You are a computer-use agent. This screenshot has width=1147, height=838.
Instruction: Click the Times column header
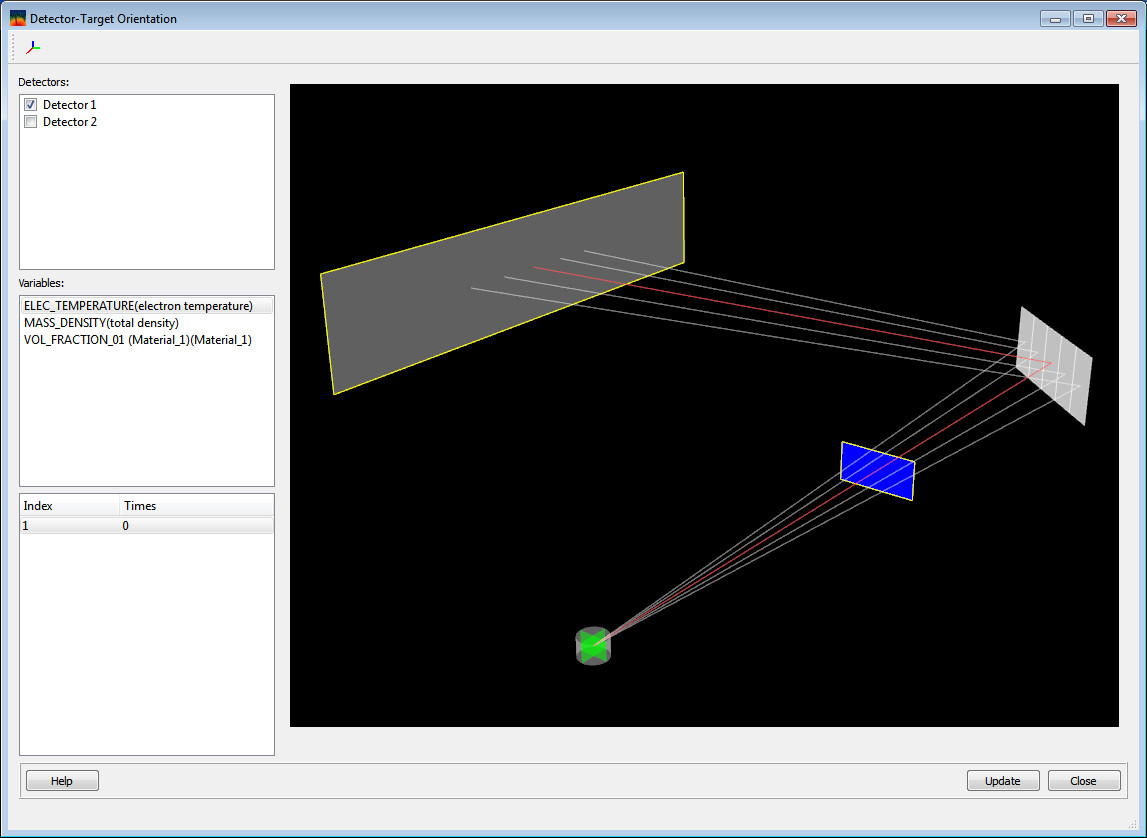(195, 506)
